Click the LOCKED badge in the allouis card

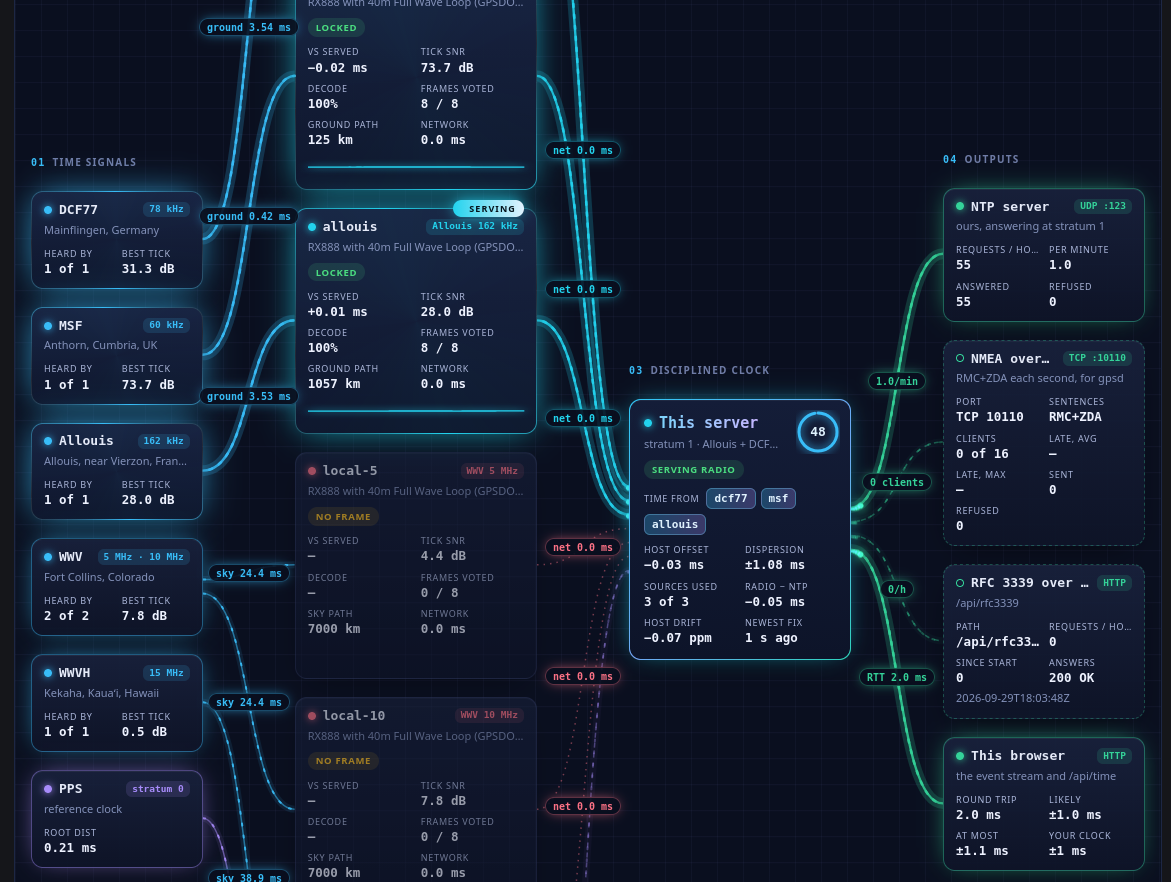coord(336,273)
